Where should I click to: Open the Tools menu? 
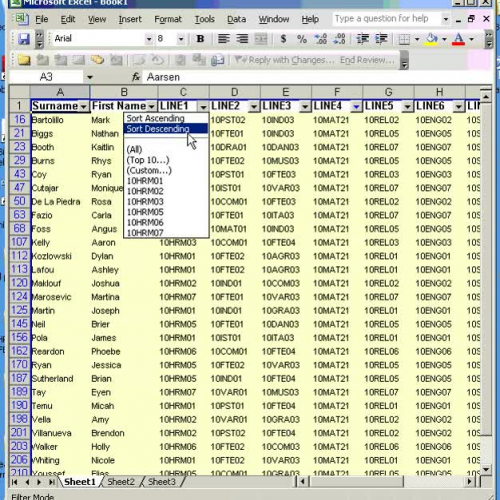pos(204,19)
